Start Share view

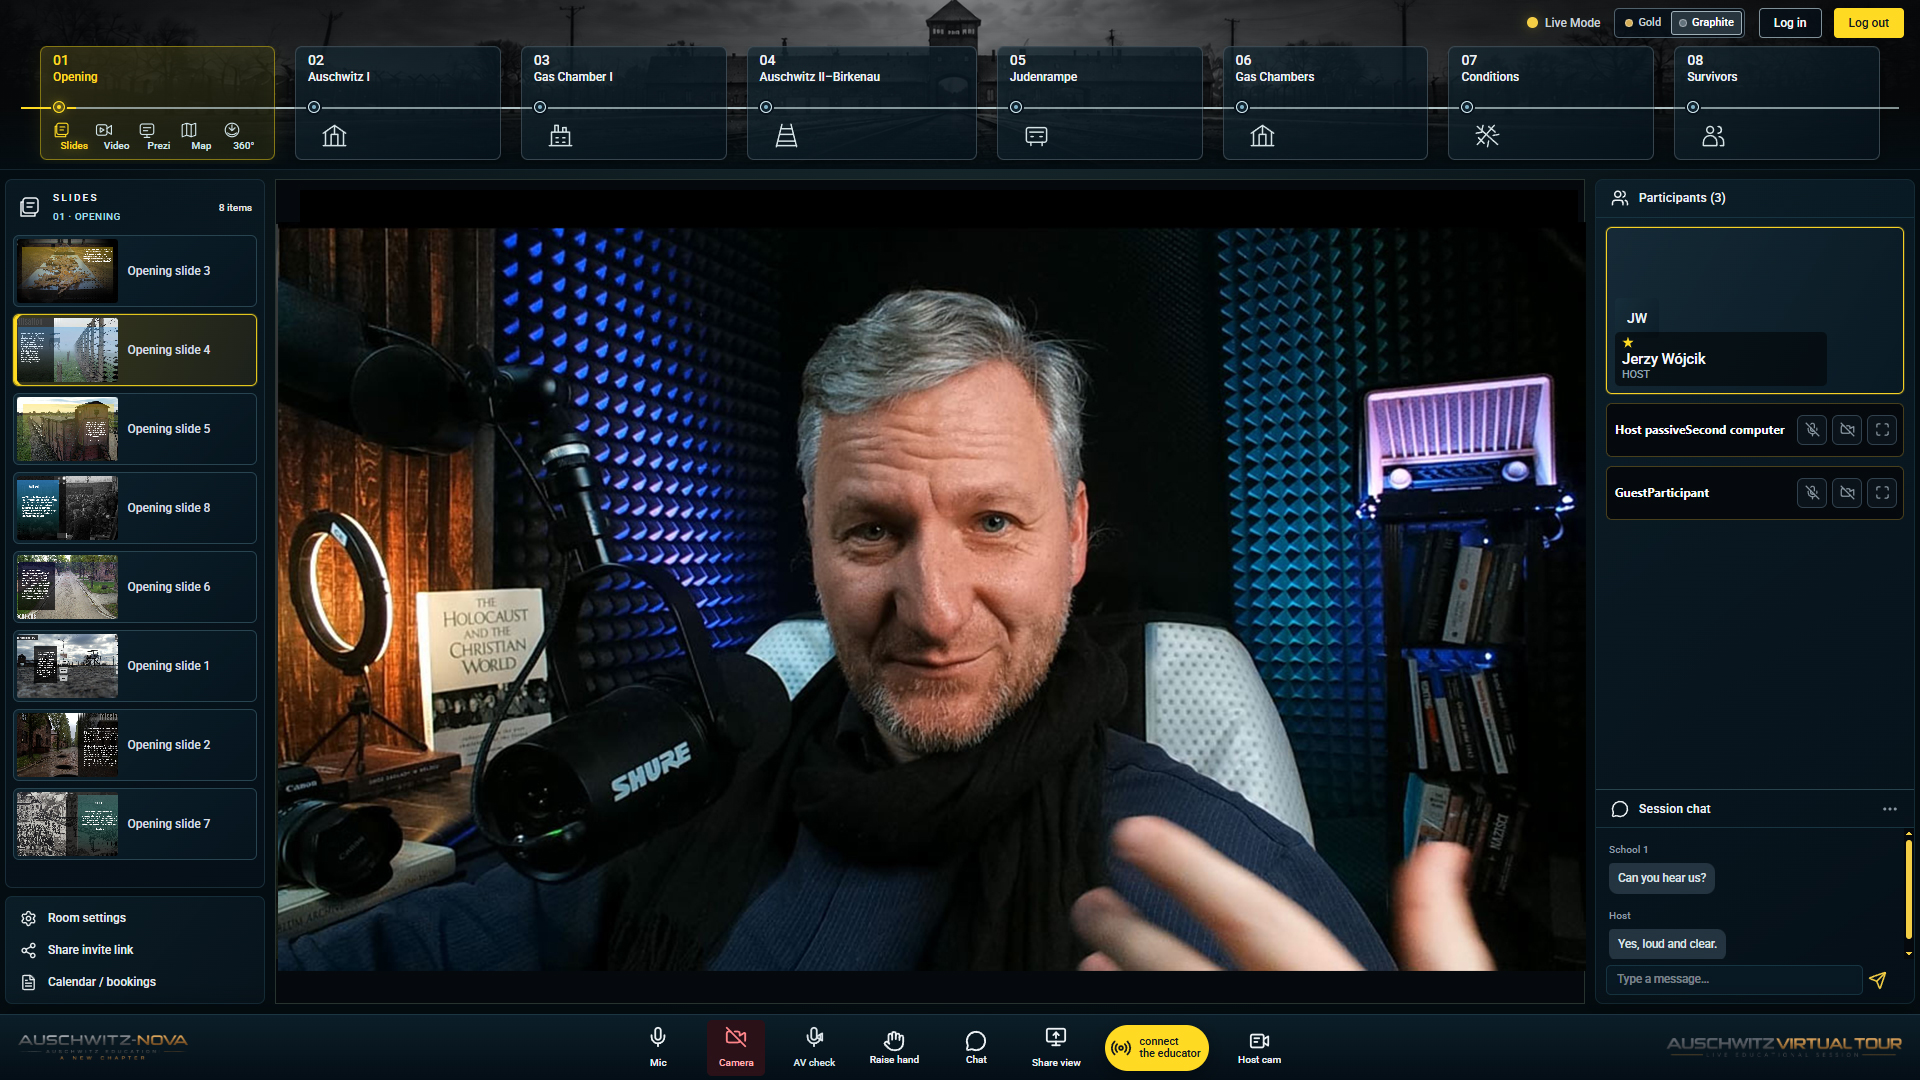(x=1056, y=1047)
